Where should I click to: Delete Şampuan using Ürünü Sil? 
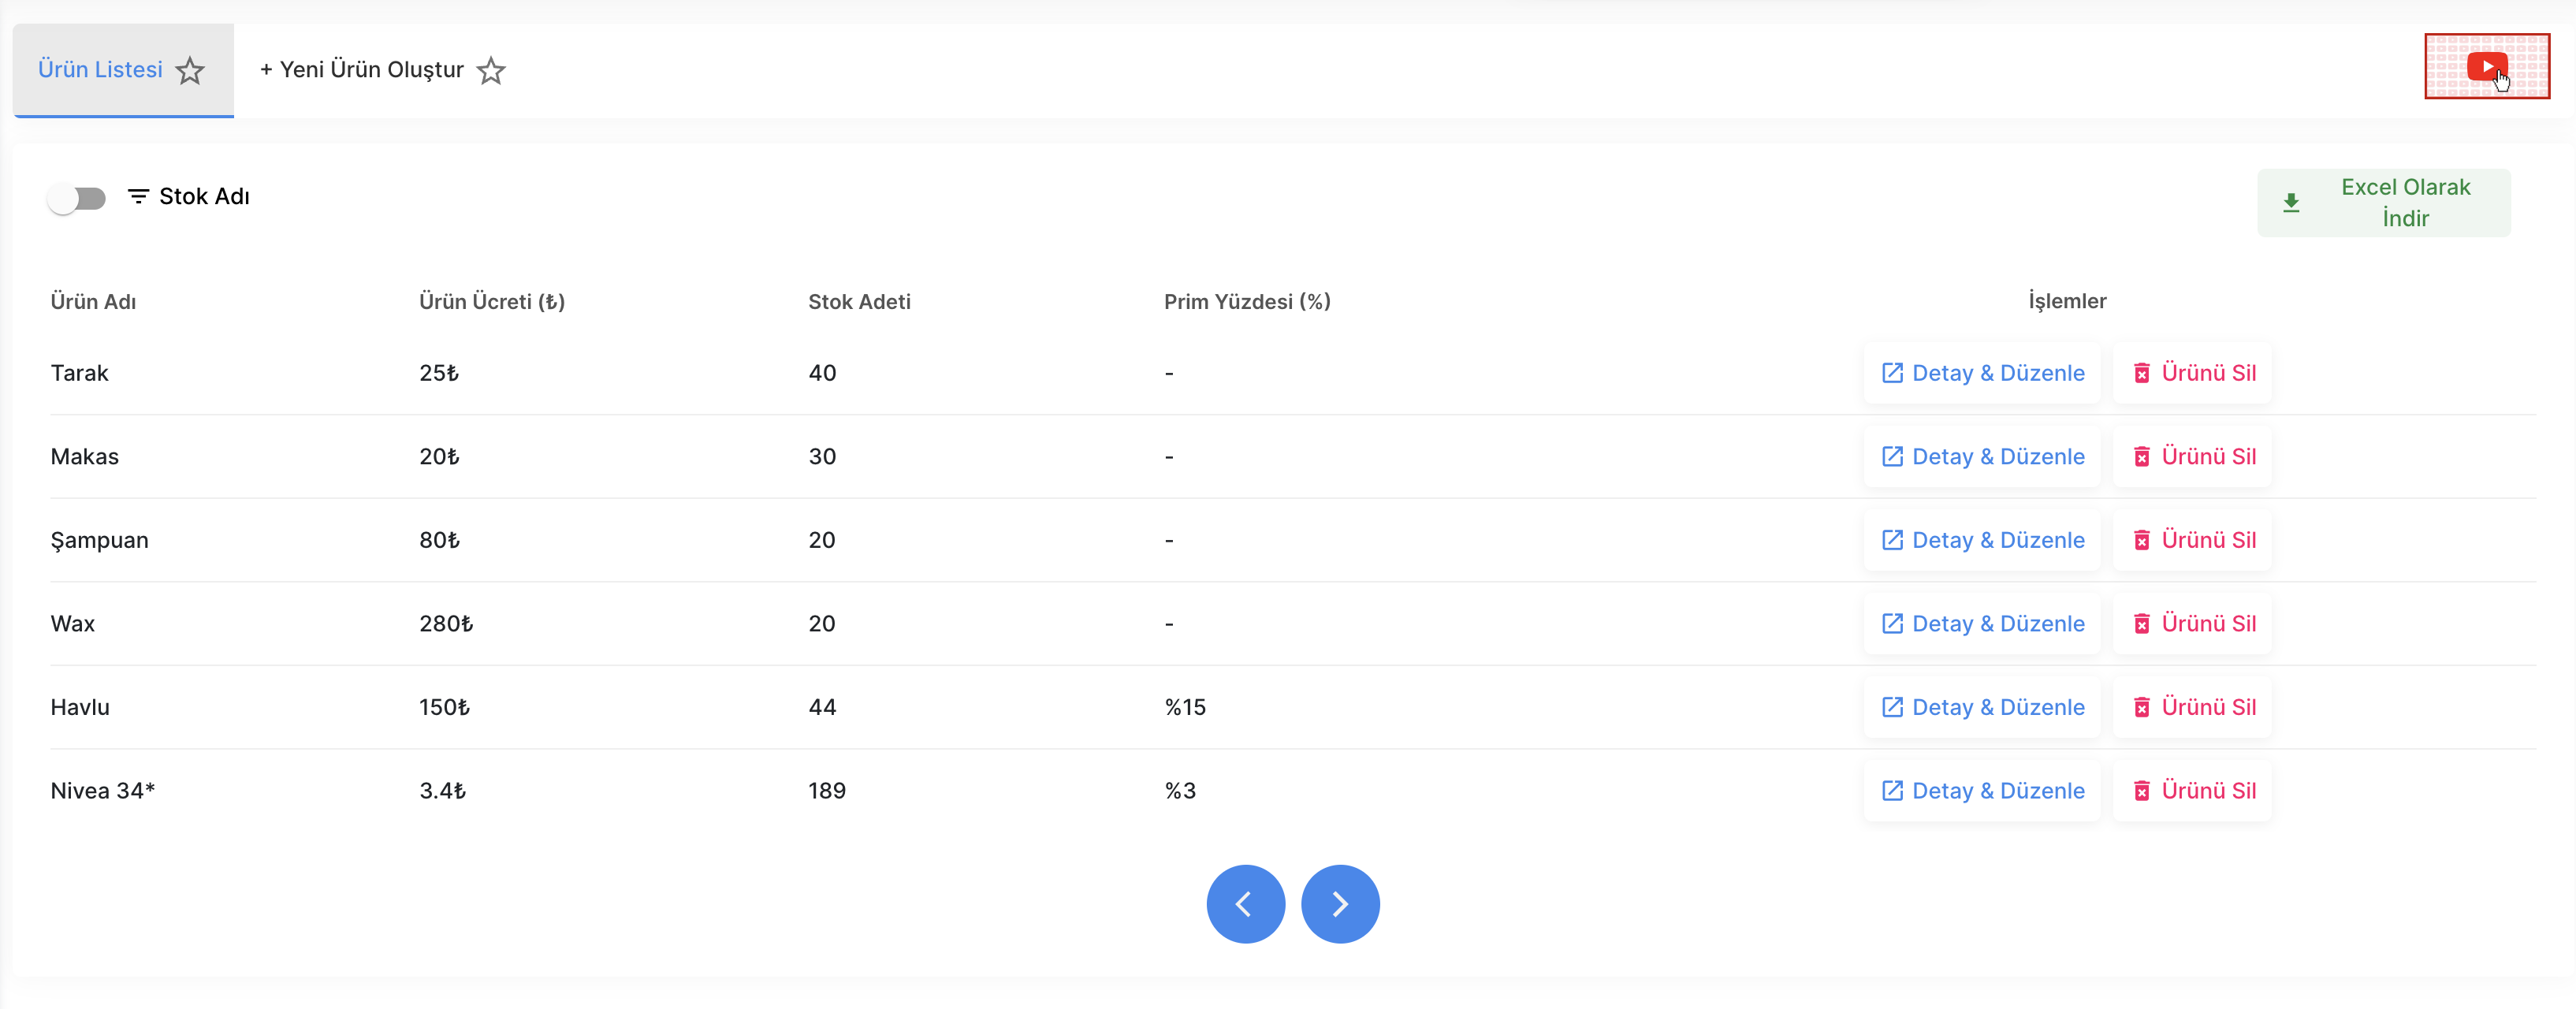[x=2193, y=541]
